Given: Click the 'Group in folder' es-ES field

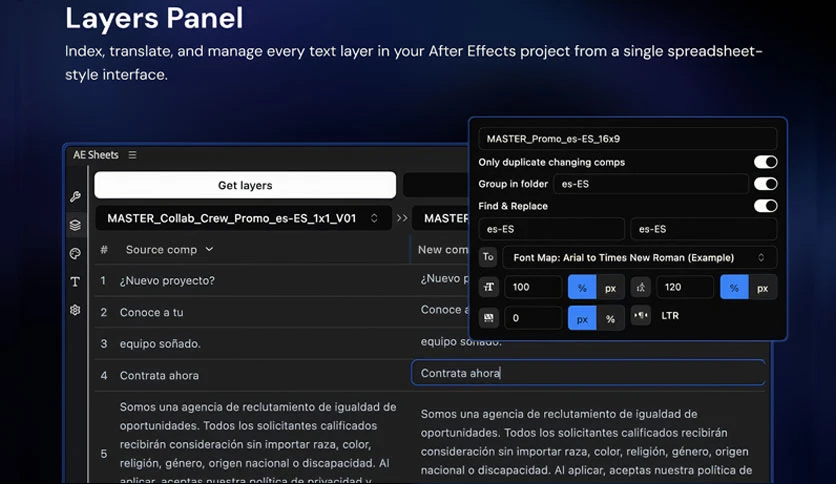Looking at the screenshot, I should tap(650, 184).
